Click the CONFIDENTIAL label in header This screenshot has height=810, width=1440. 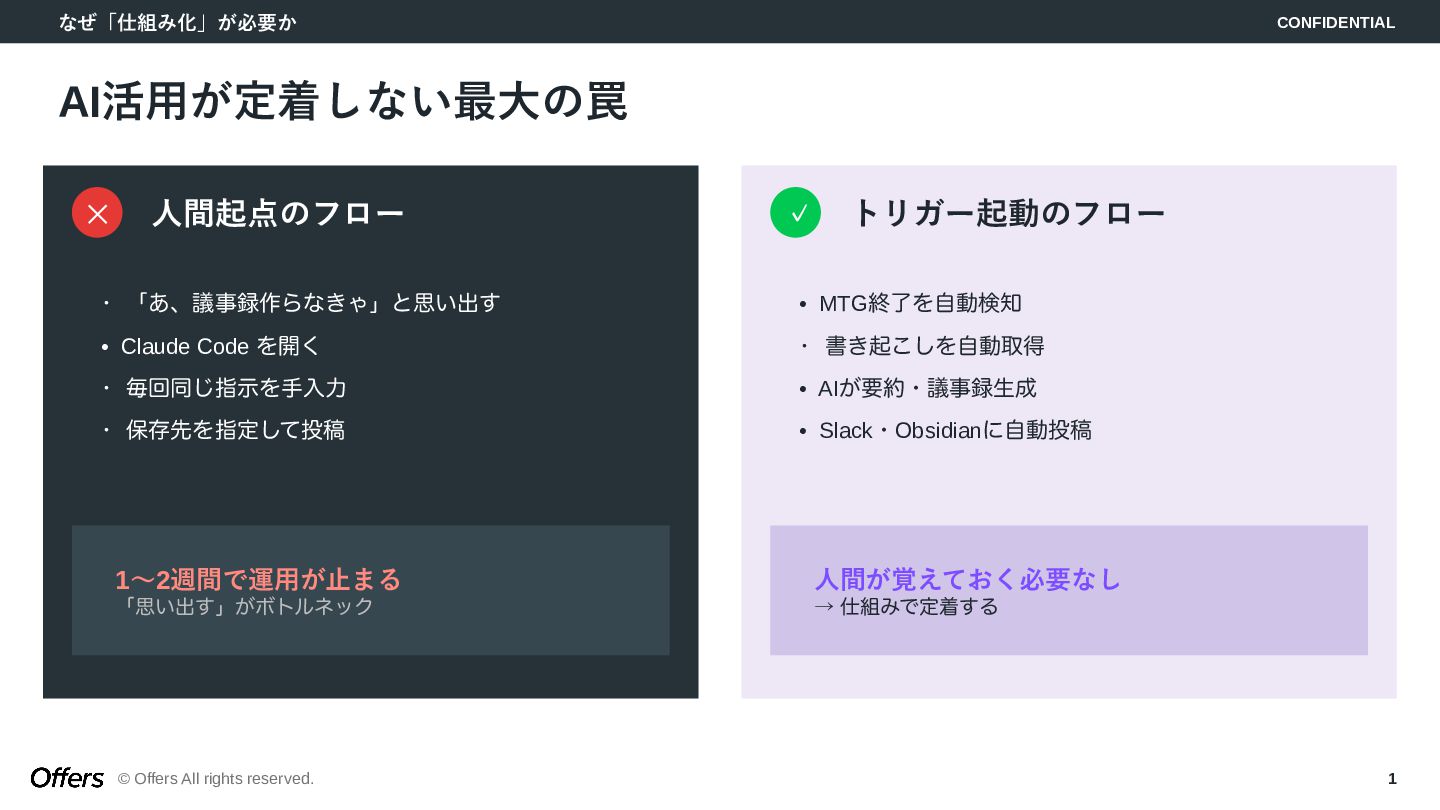[1335, 22]
